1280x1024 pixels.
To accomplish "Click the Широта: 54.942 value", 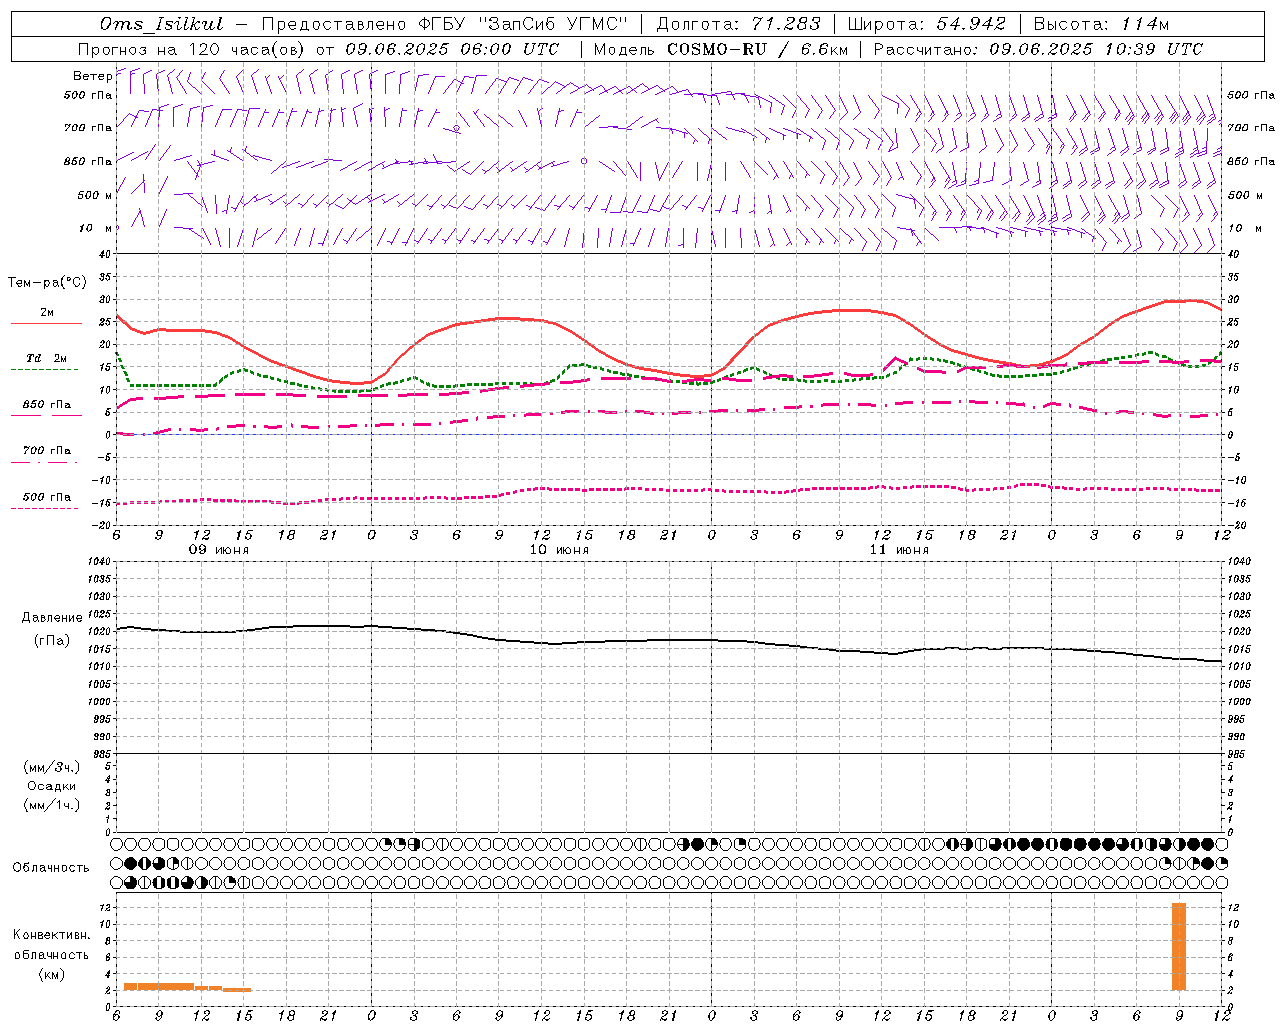I will tap(926, 24).
